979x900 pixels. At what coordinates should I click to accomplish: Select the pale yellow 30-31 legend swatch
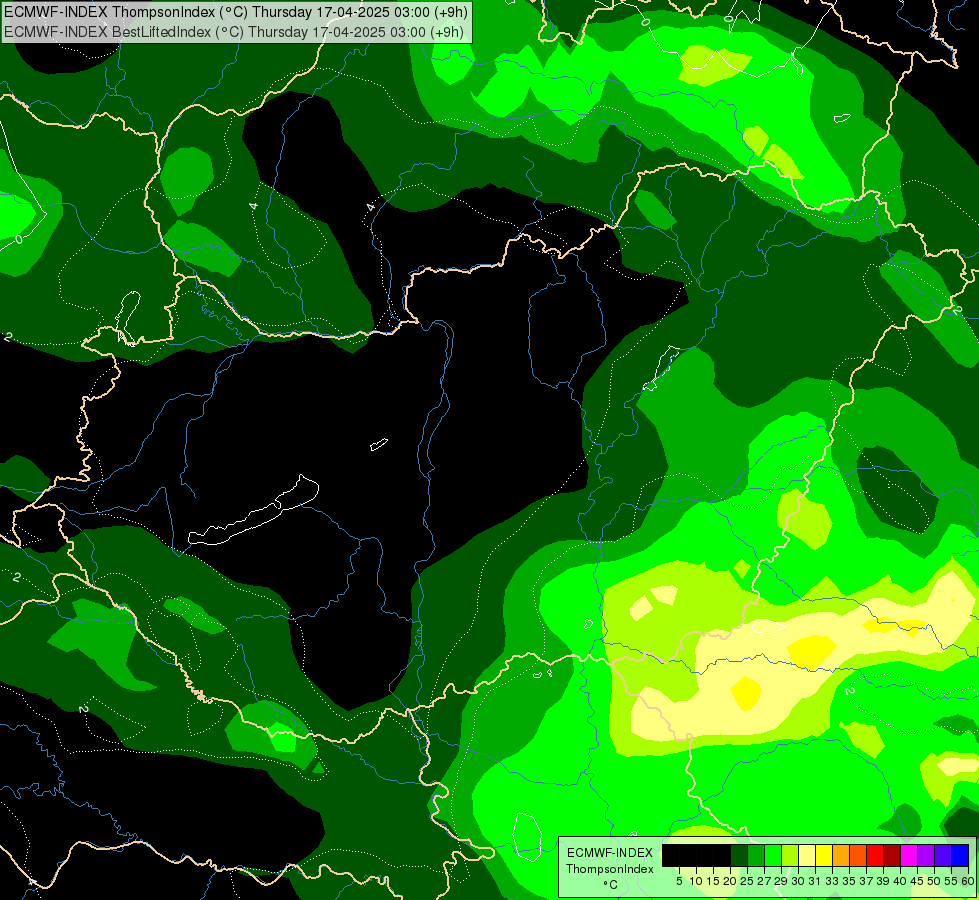pyautogui.click(x=807, y=856)
